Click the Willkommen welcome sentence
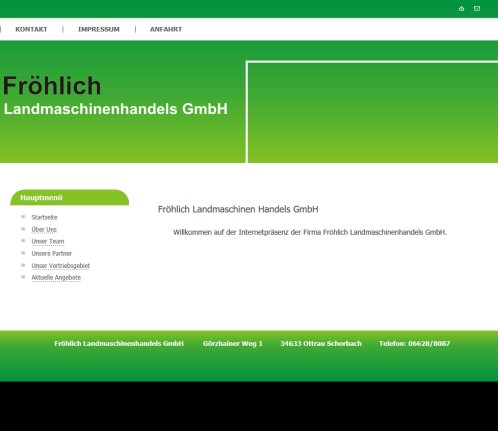The image size is (498, 431). [310, 232]
